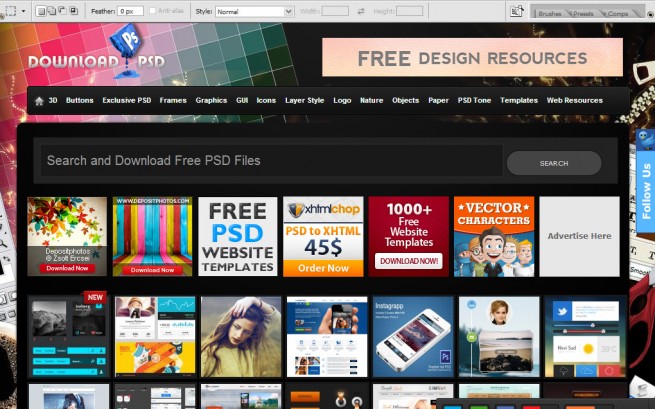Click the SEARCH button
655x409 pixels.
coord(554,163)
